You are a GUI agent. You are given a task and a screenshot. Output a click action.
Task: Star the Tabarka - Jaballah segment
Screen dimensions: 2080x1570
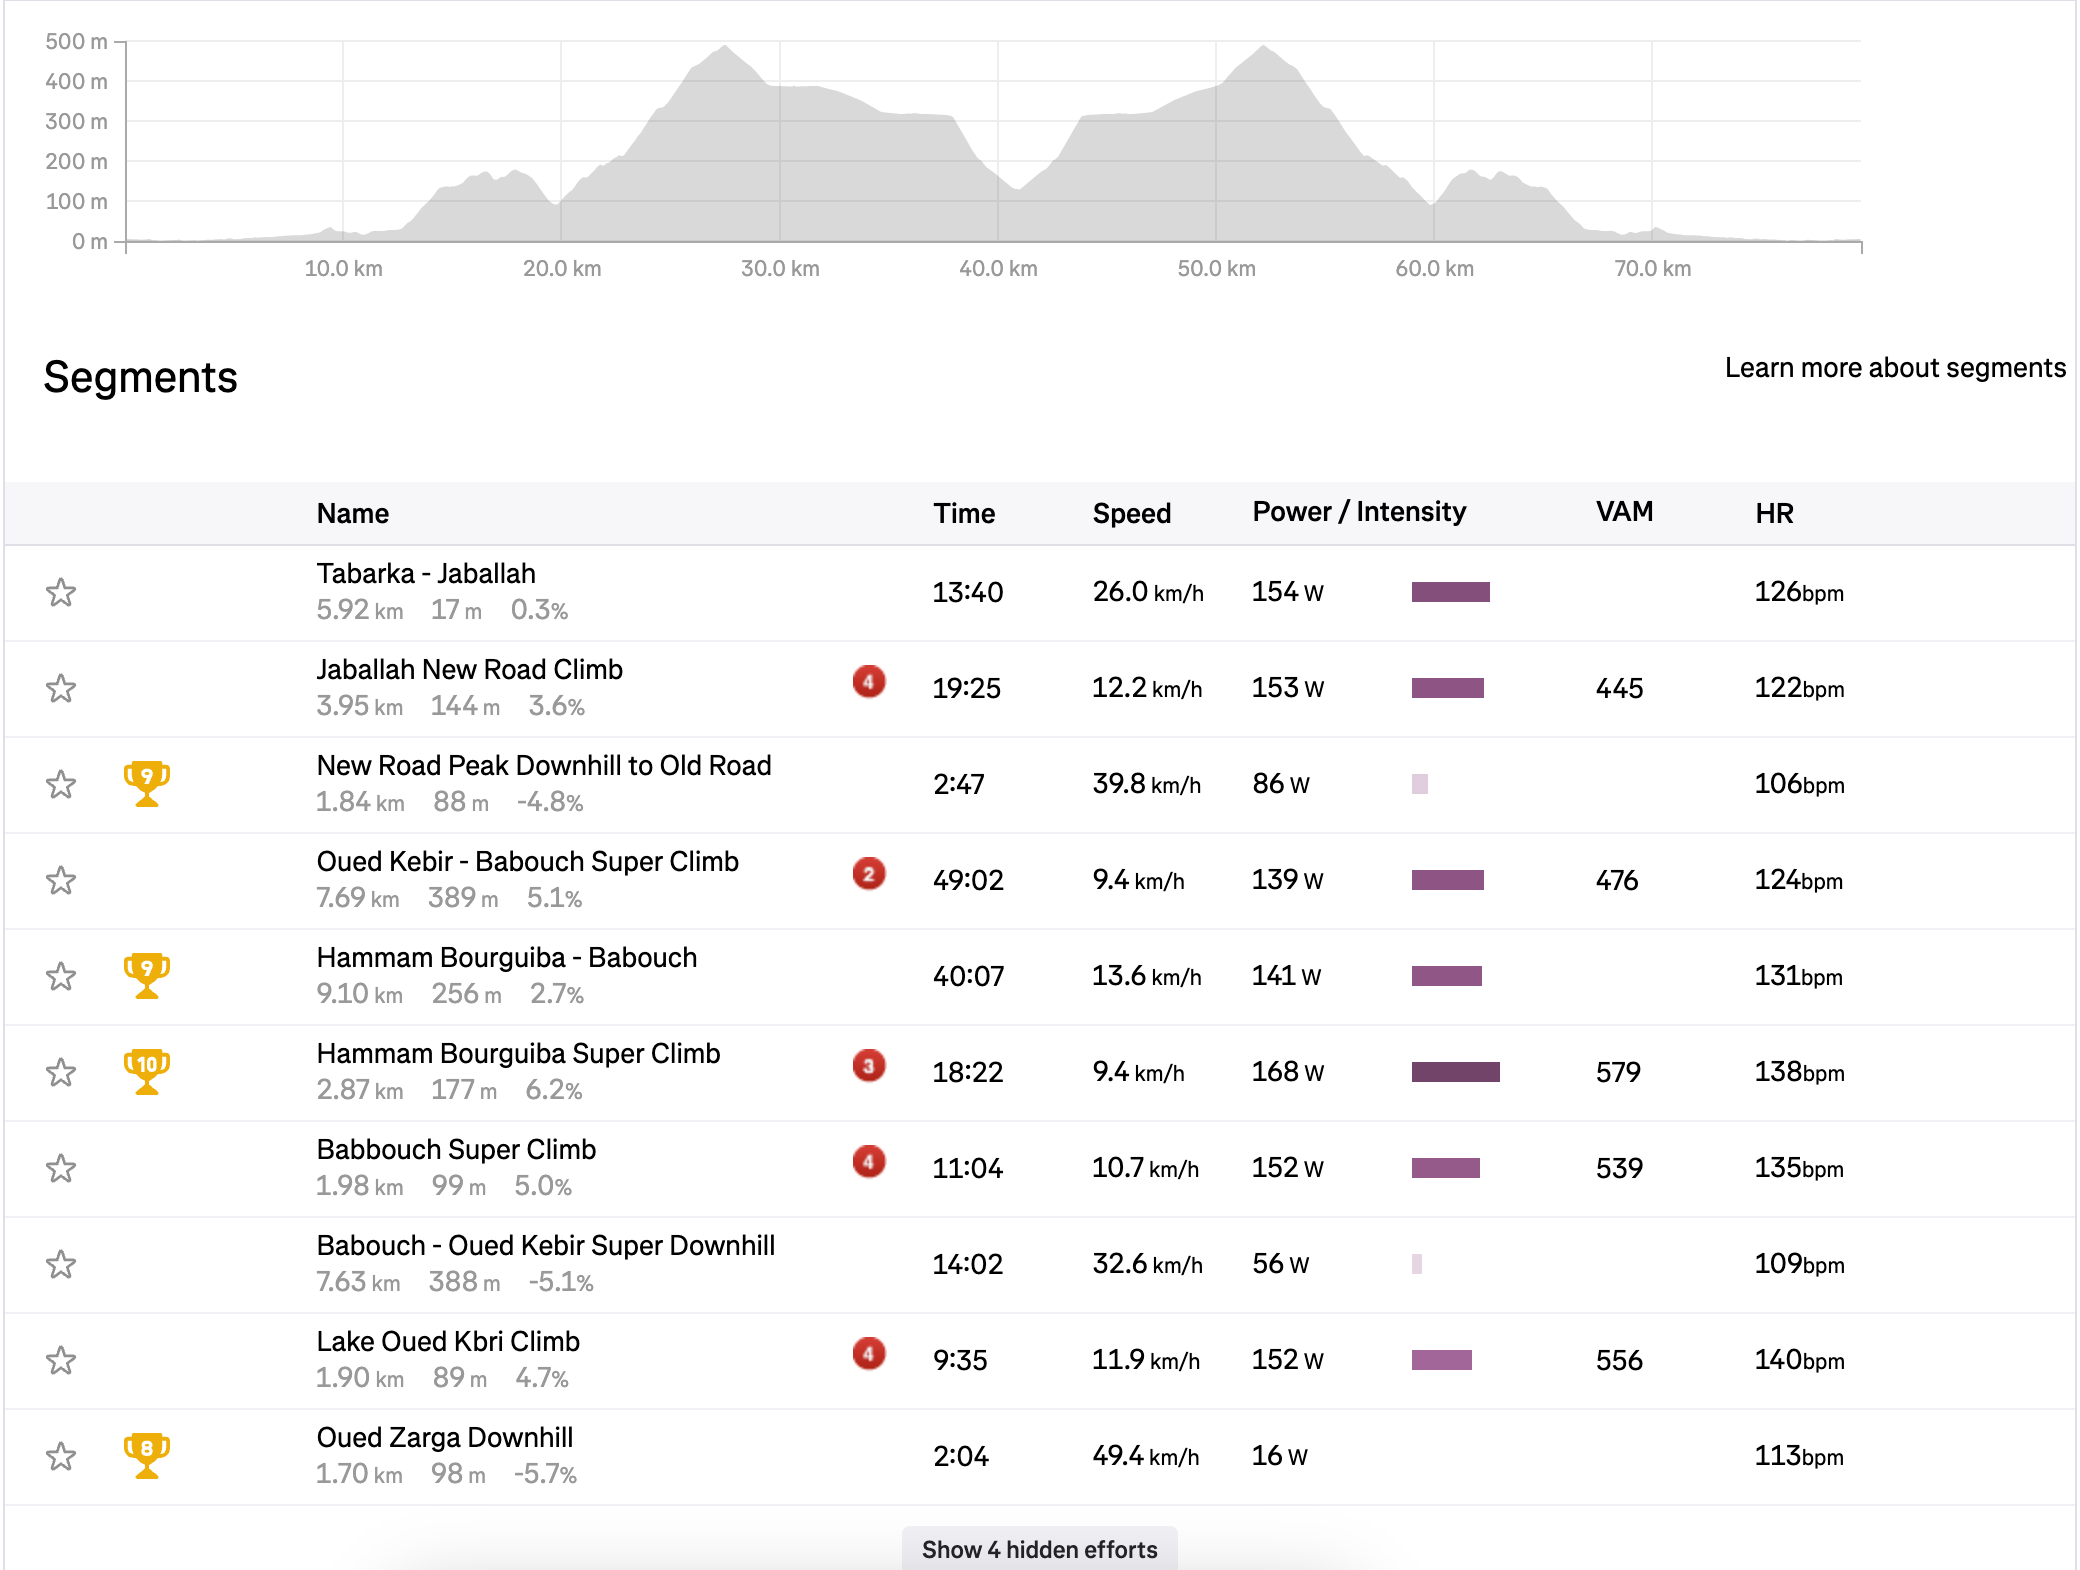[61, 592]
